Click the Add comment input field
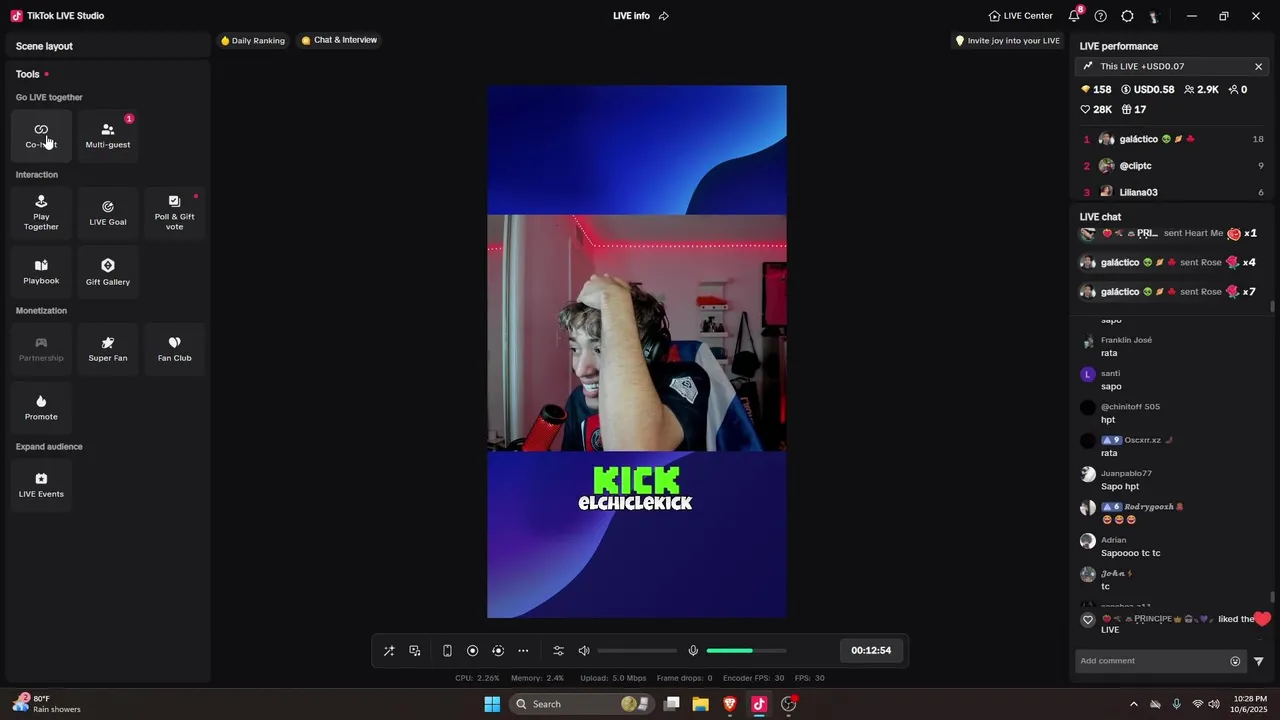This screenshot has width=1280, height=720. click(1152, 661)
